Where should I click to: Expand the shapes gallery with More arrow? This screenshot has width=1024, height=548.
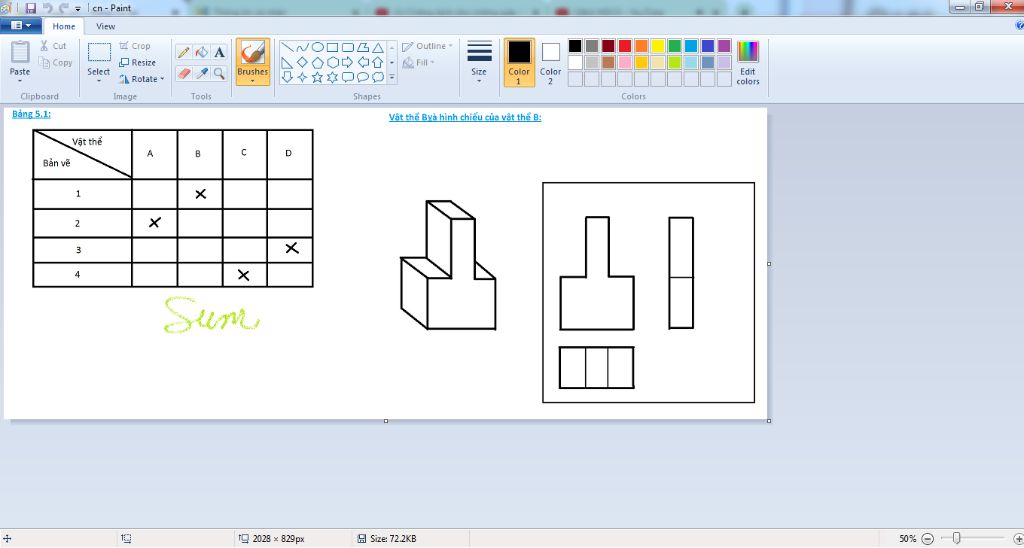coord(392,78)
